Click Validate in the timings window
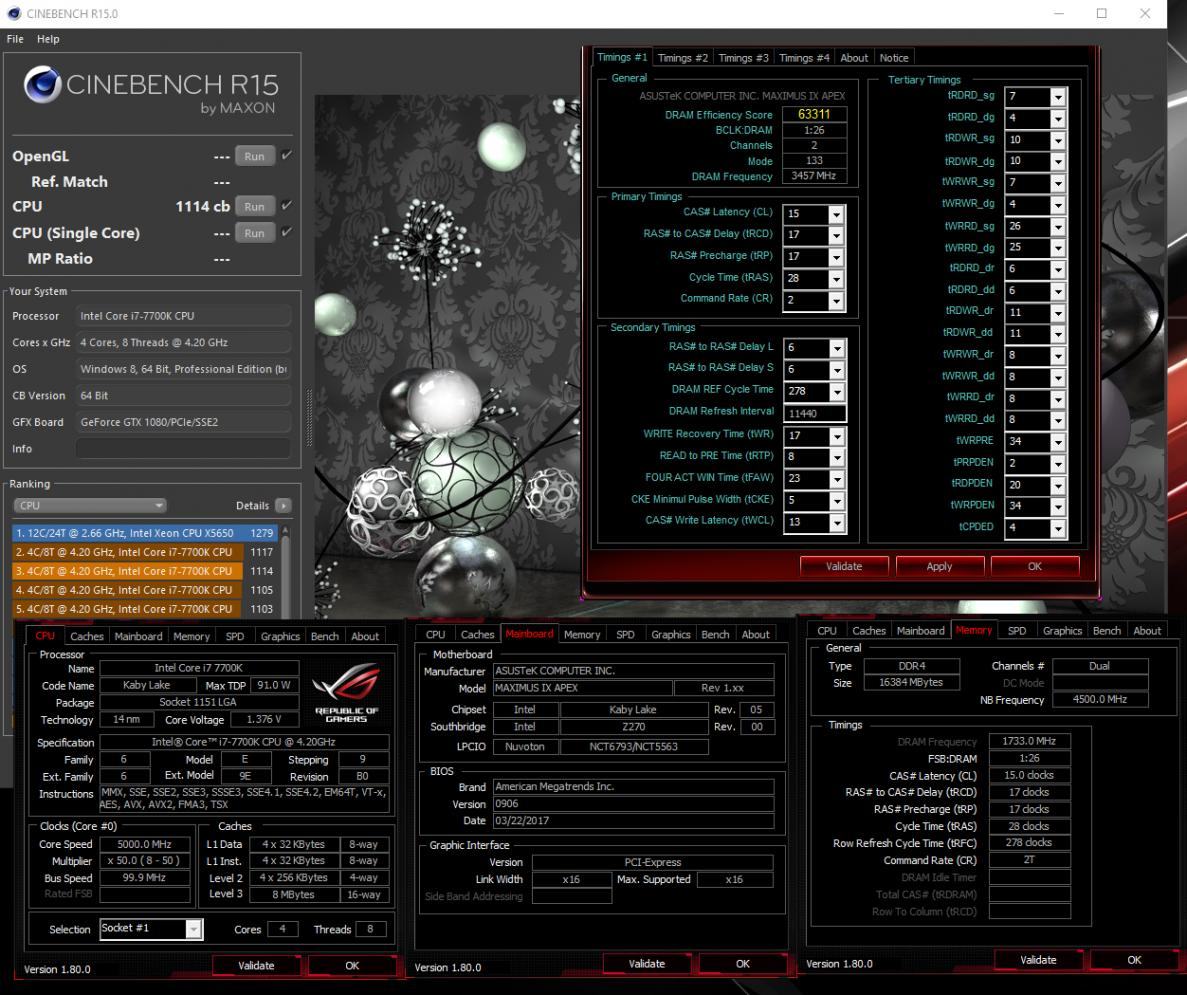1187x995 pixels. (x=844, y=566)
